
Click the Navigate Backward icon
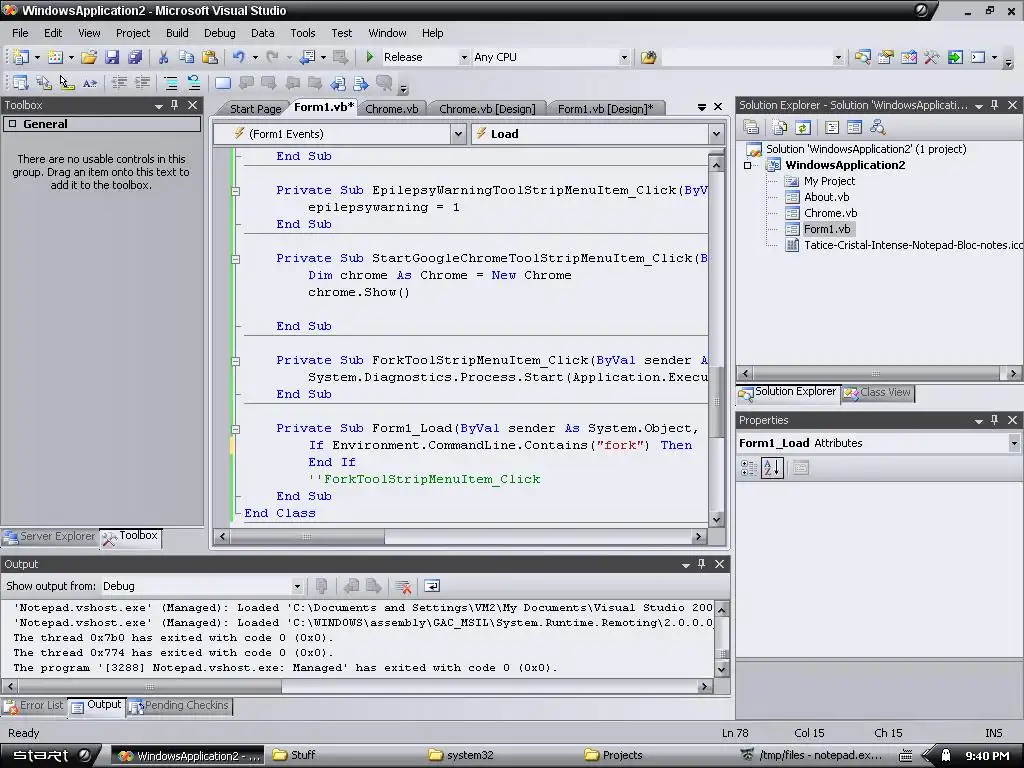(308, 57)
